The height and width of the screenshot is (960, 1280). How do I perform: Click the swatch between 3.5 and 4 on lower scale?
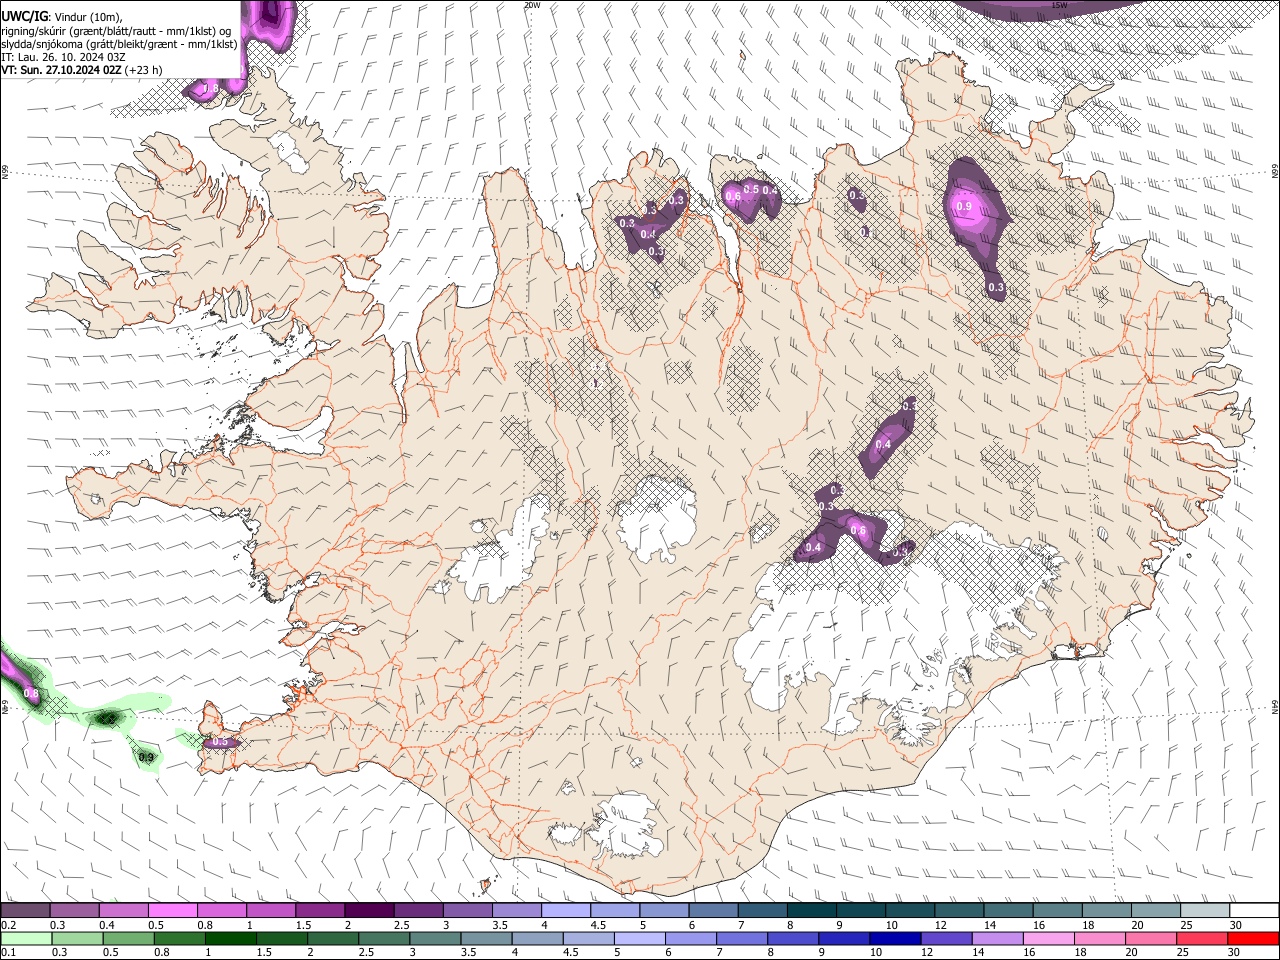coord(487,938)
